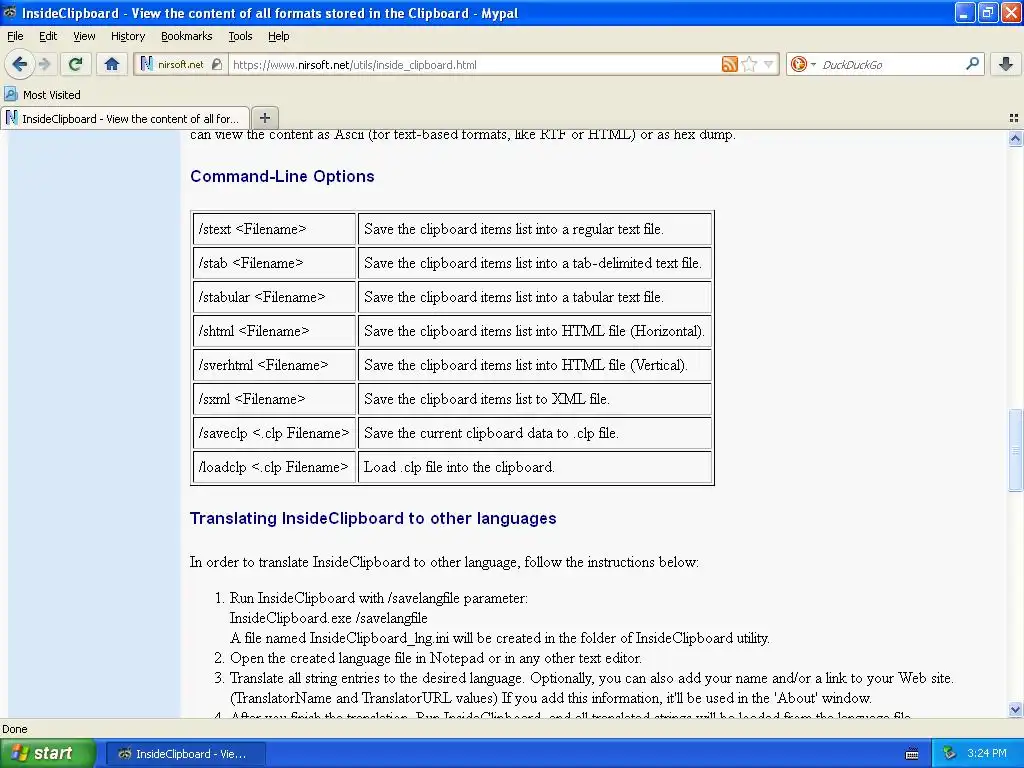Viewport: 1024px width, 768px height.
Task: Click the HTML file (Horizontal) description
Action: point(535,331)
